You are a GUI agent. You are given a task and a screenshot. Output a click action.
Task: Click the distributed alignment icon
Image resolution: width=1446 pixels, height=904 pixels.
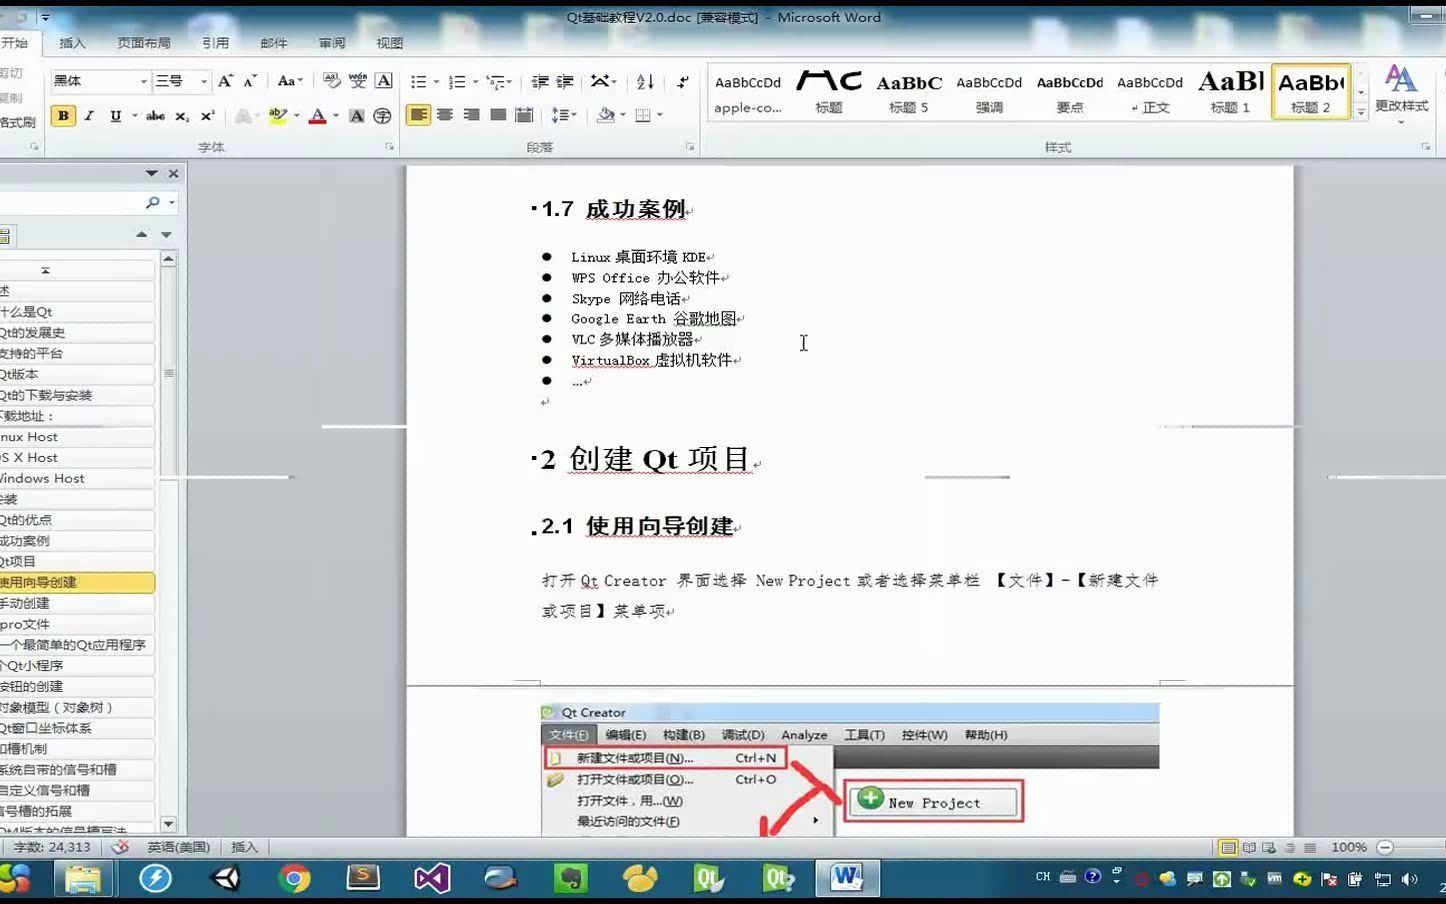pos(523,115)
